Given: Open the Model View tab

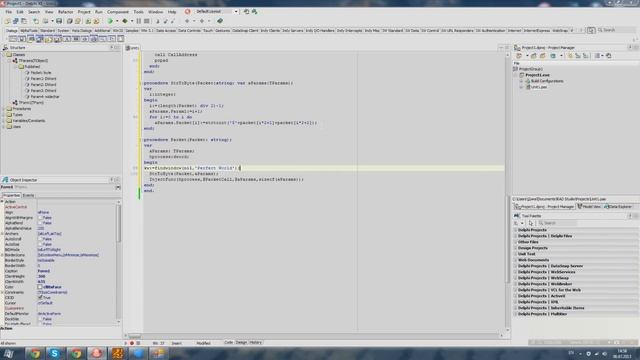Looking at the screenshot, I should click(589, 207).
